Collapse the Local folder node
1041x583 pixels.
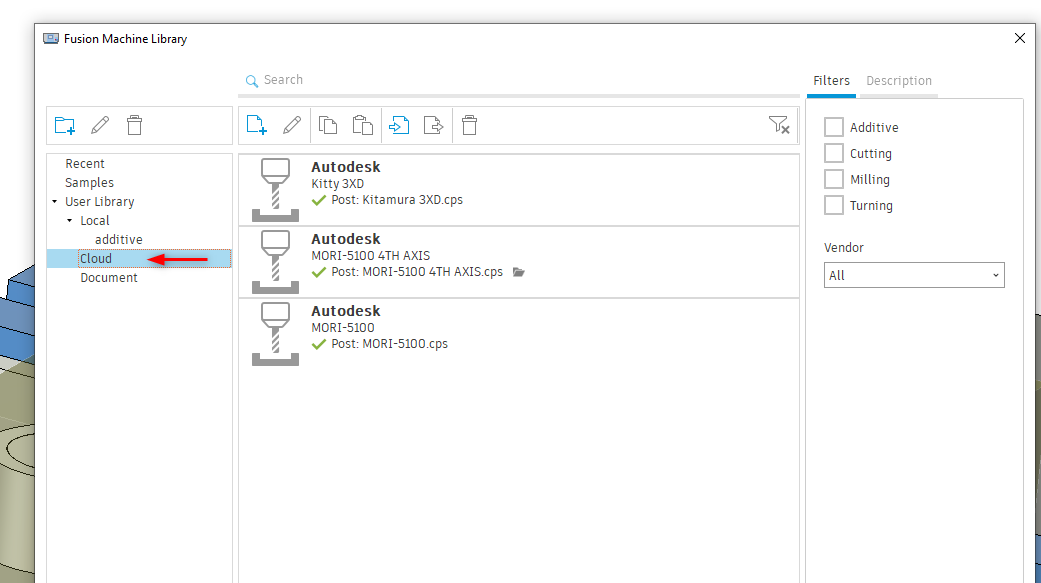(70, 220)
